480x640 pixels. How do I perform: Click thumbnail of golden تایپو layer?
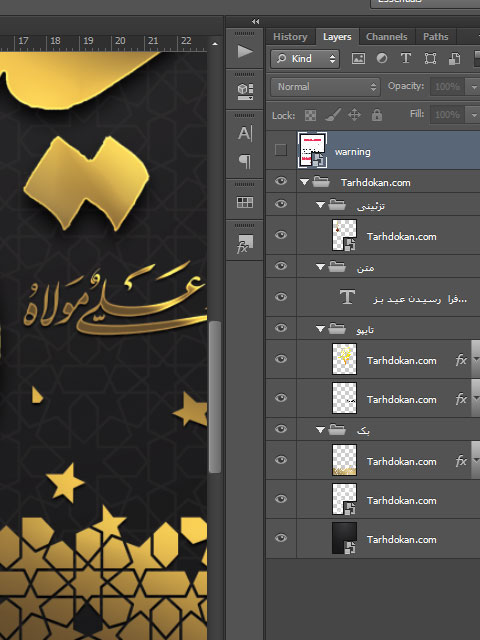point(344,359)
